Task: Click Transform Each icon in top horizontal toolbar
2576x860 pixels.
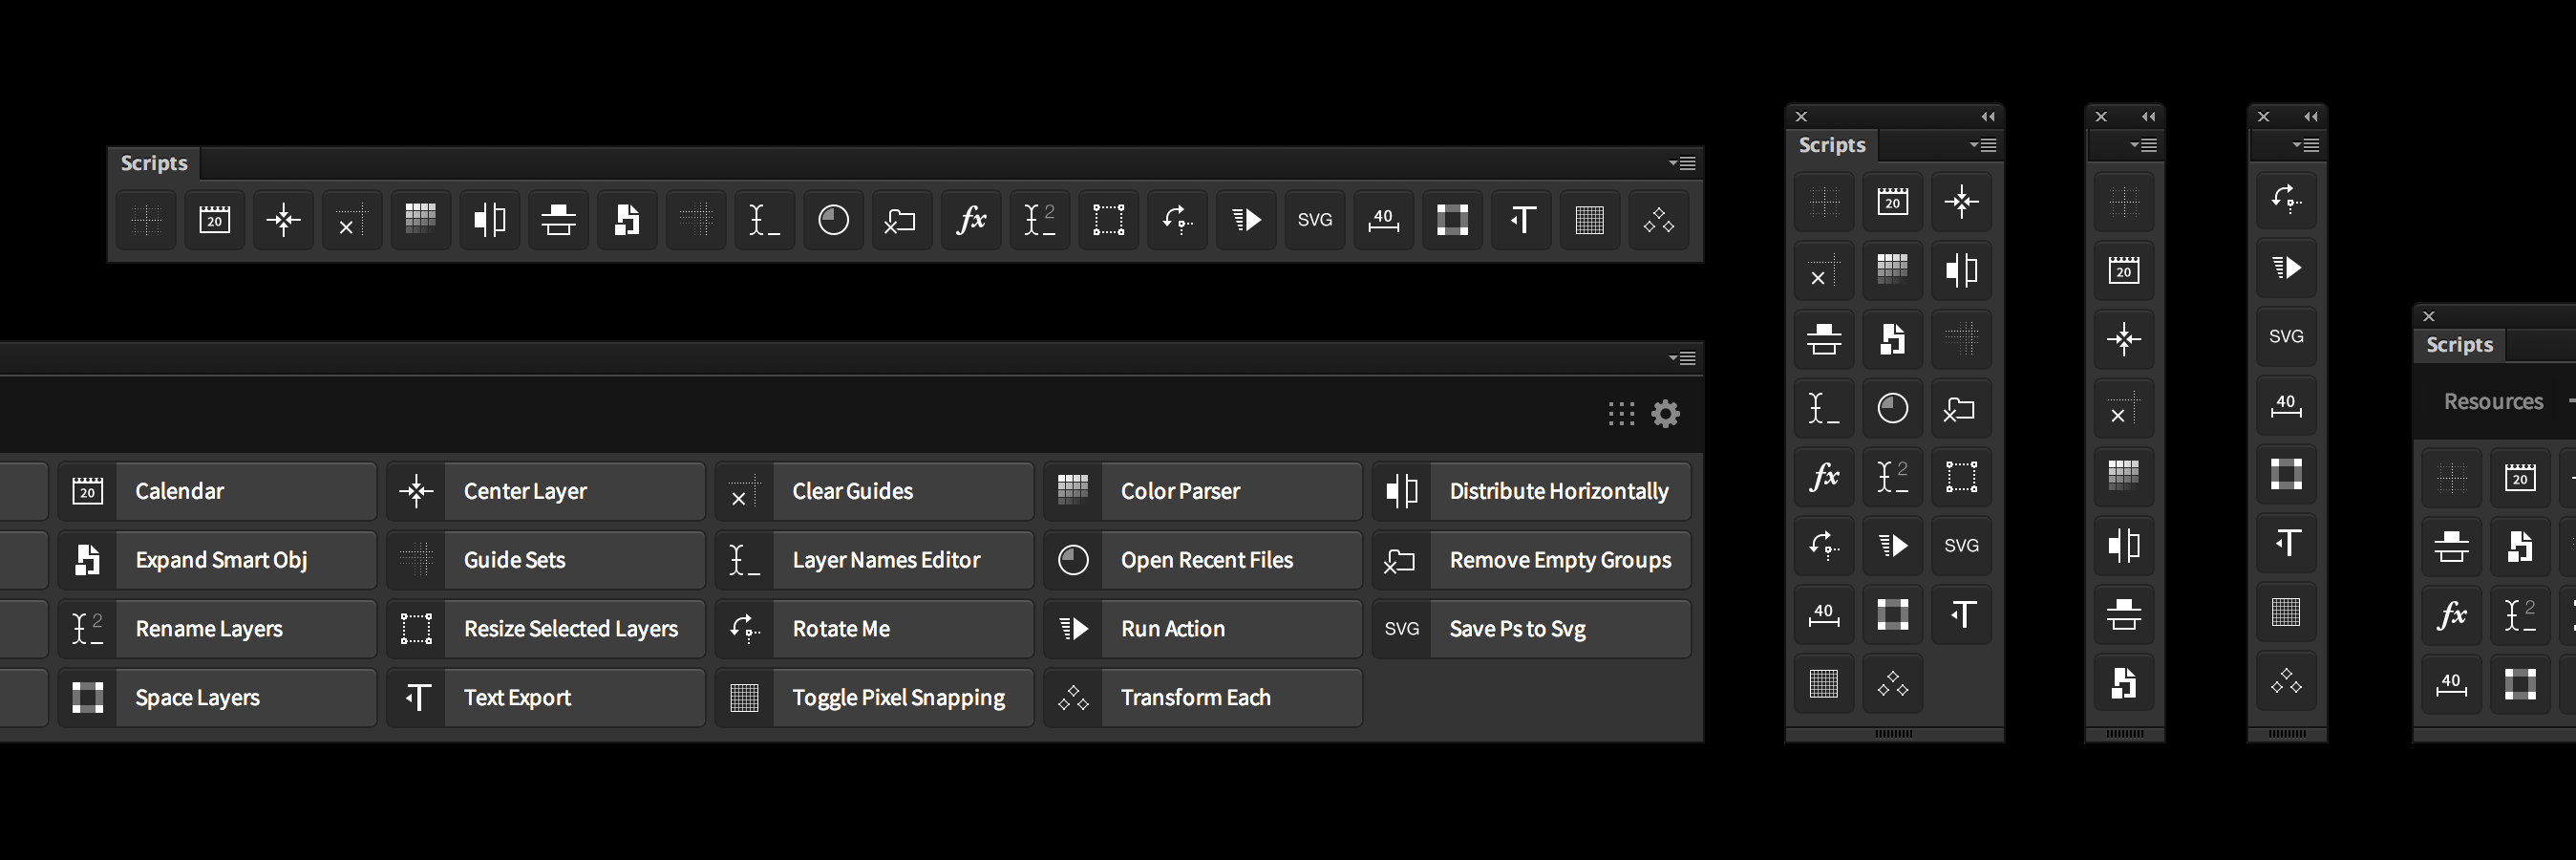Action: [x=1659, y=220]
